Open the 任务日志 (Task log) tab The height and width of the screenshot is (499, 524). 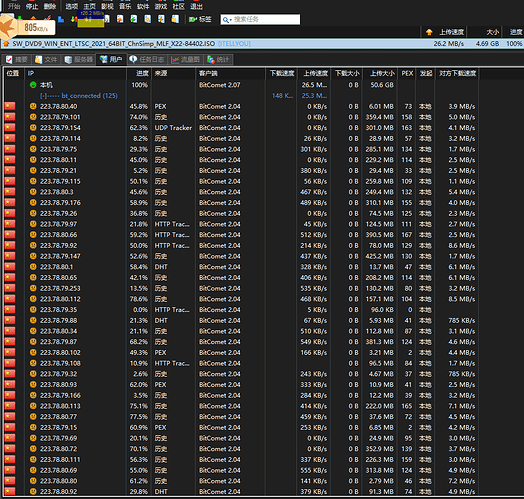[147, 59]
